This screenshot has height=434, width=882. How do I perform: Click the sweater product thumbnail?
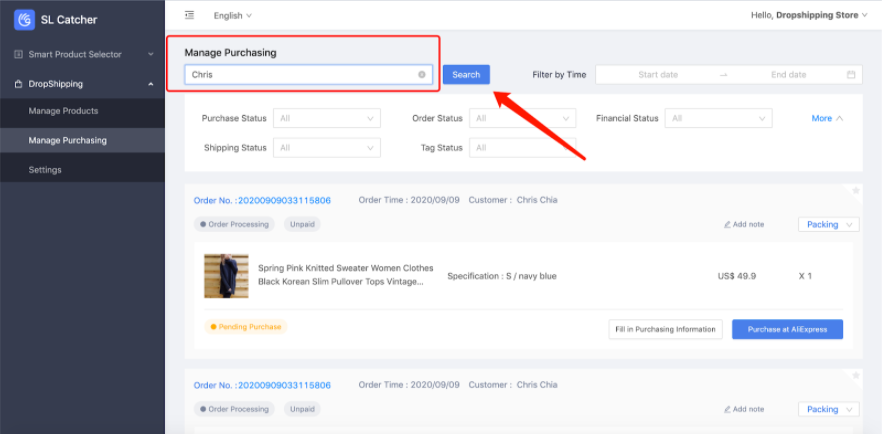(x=226, y=276)
